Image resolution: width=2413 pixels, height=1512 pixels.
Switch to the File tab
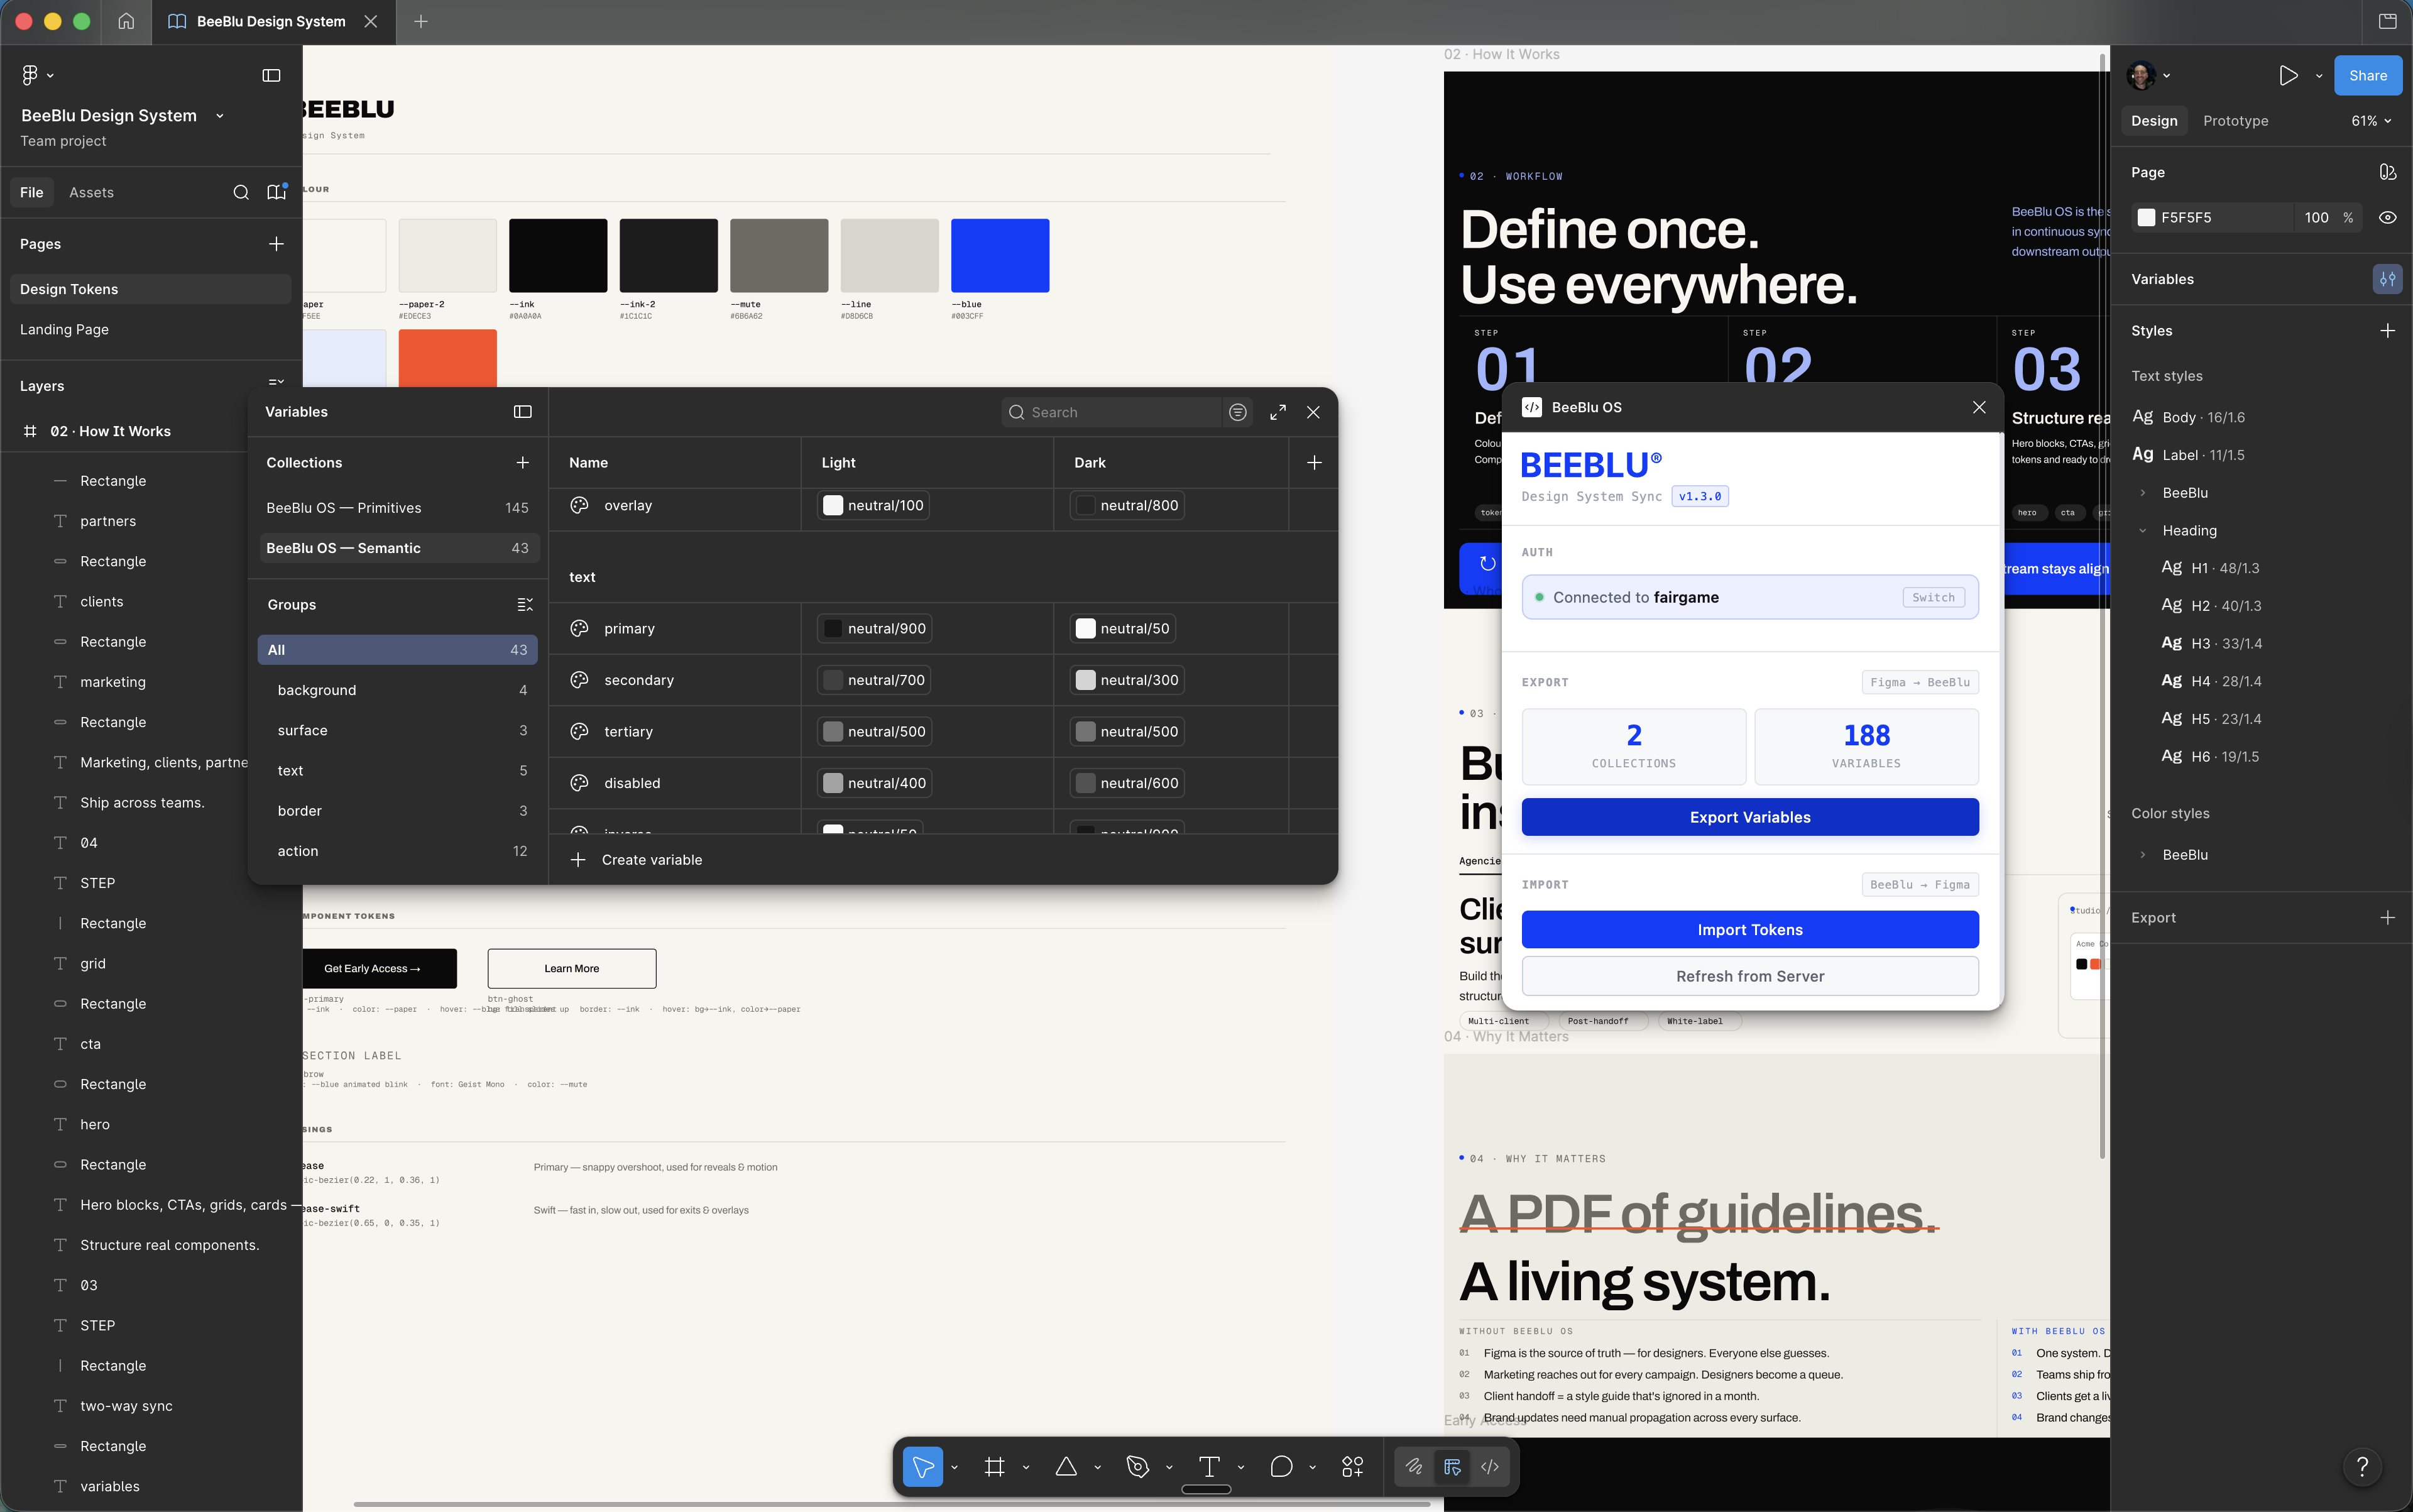32,192
